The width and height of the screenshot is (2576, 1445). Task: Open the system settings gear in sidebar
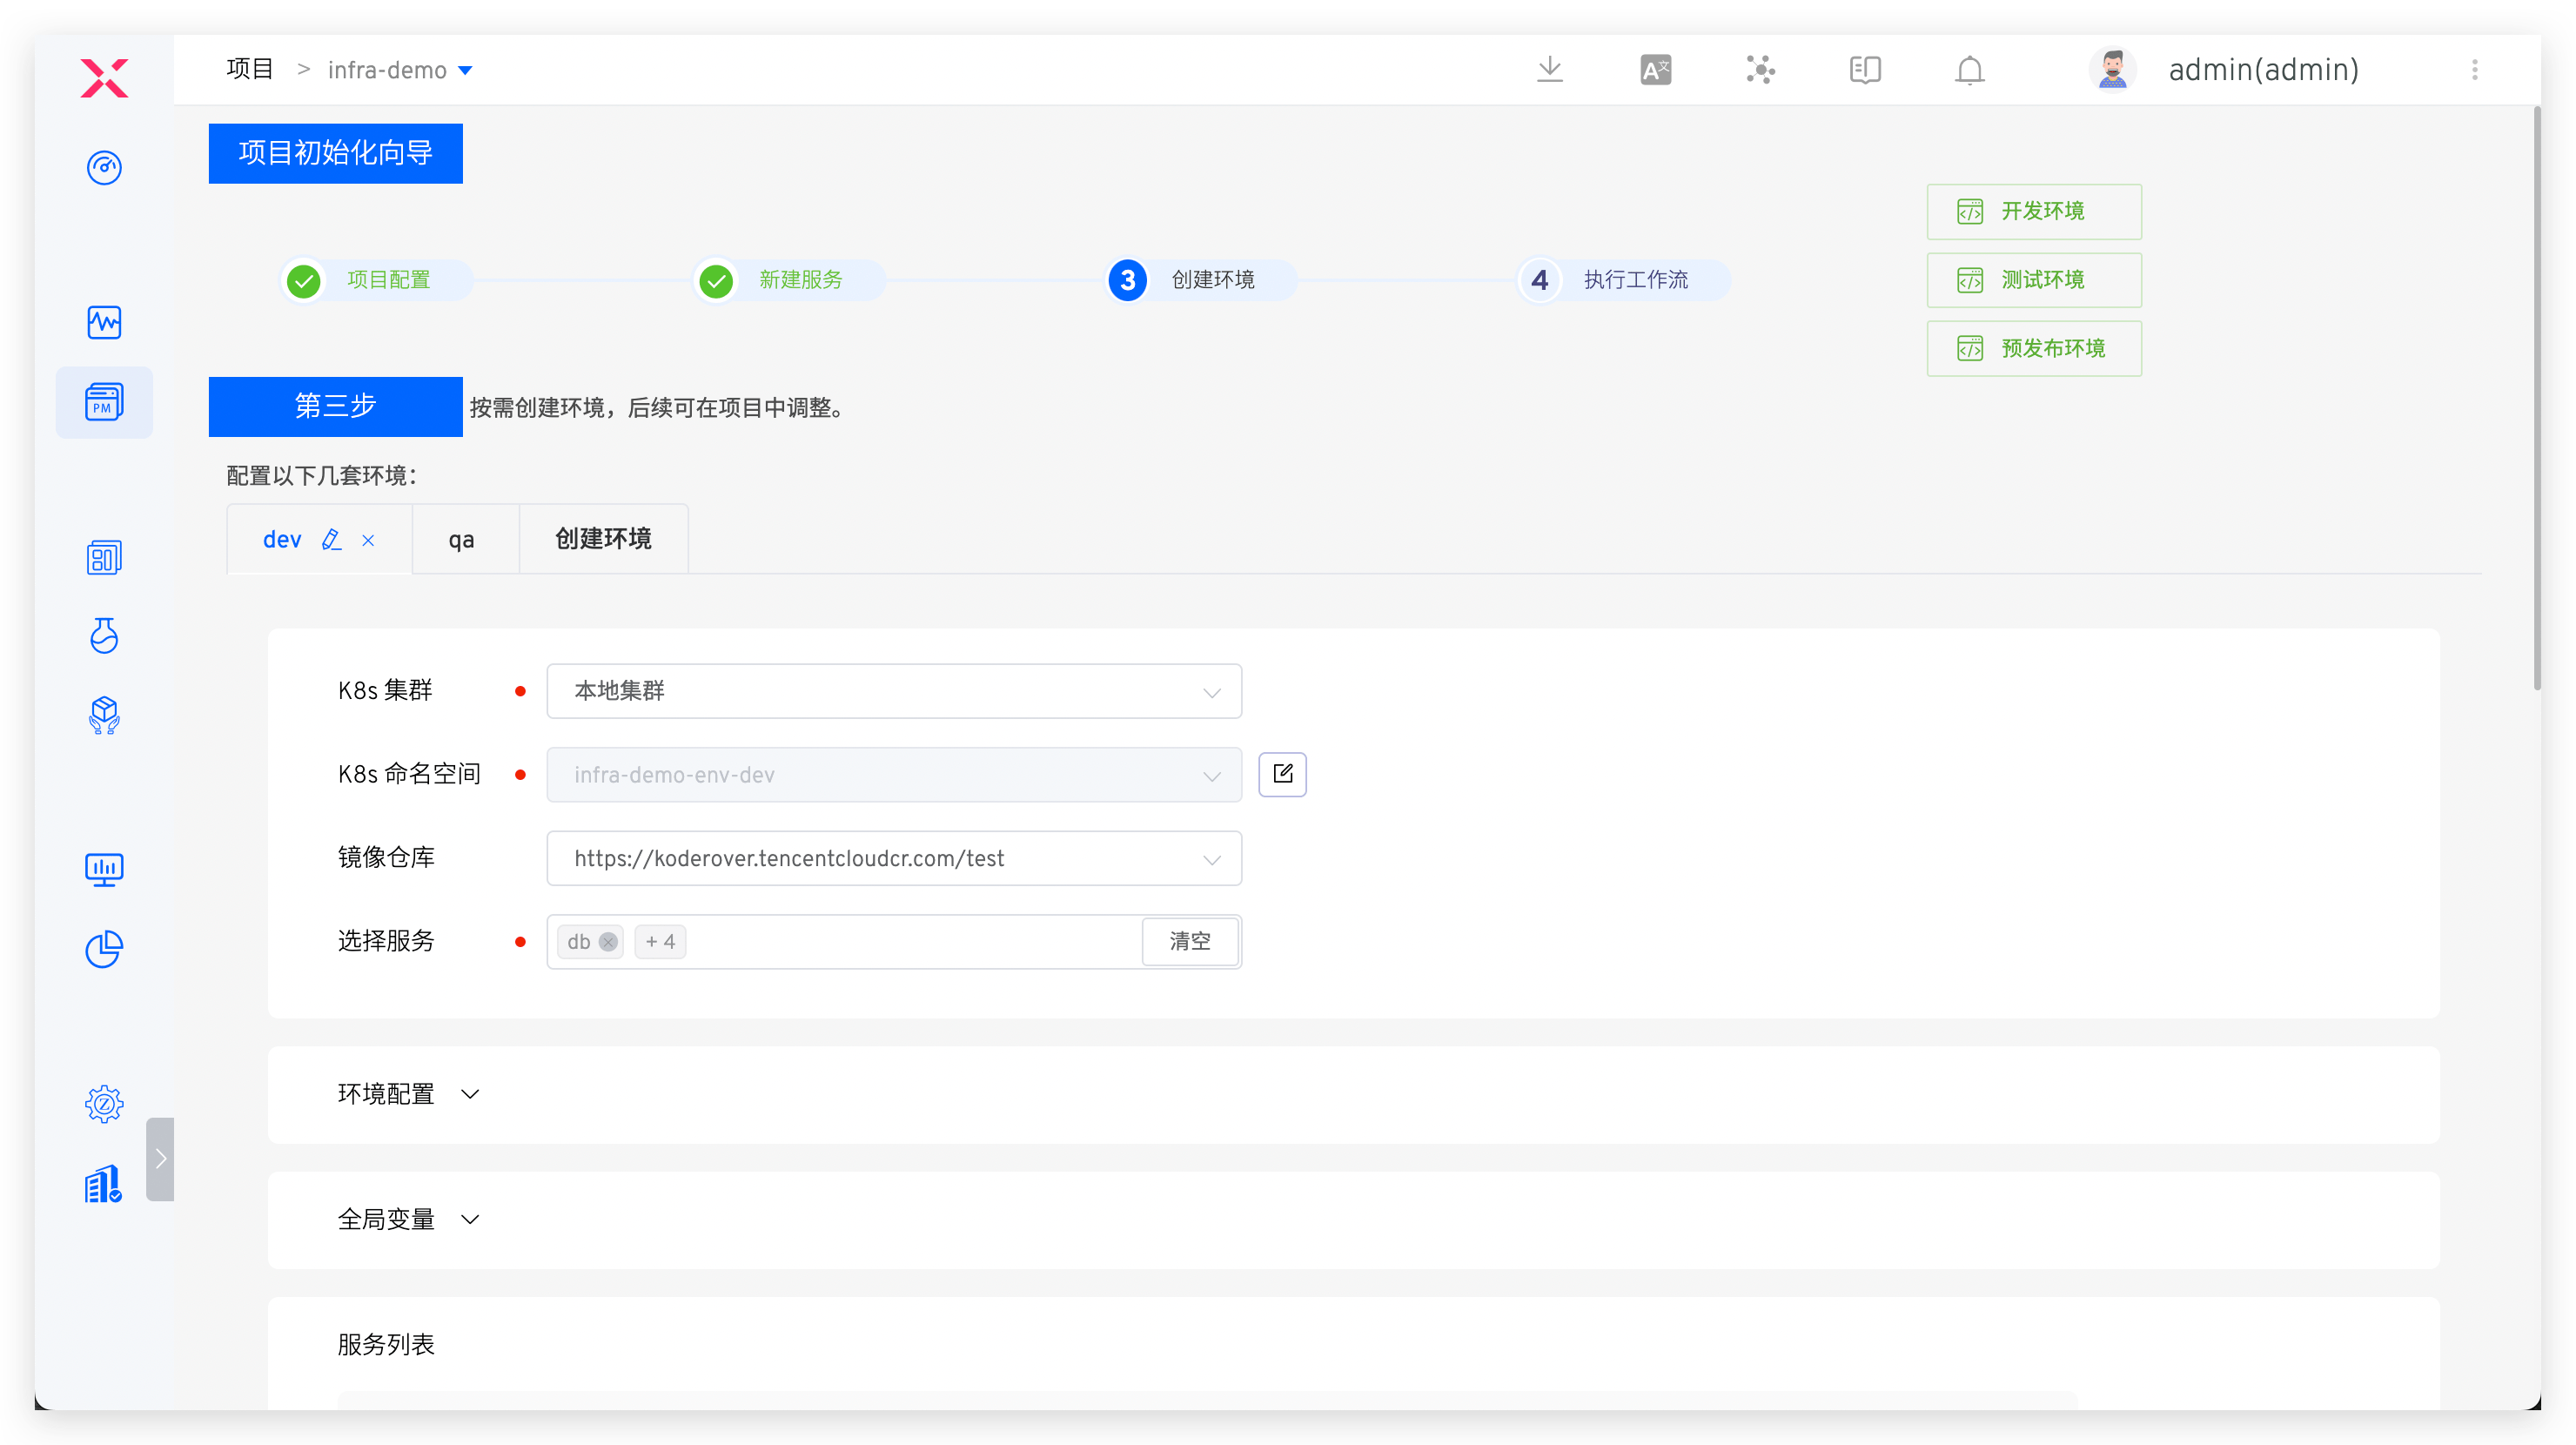(104, 1103)
